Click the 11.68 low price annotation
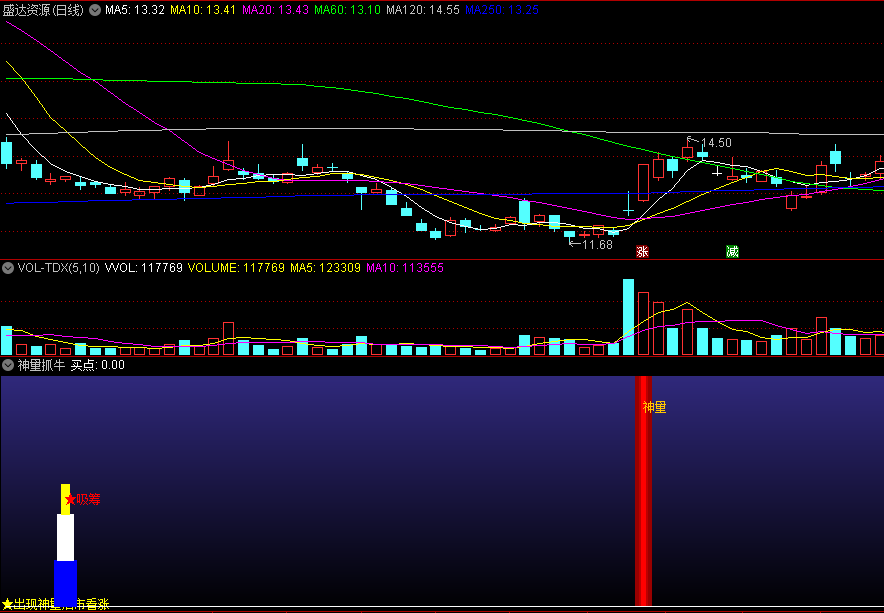884x613 pixels. (x=597, y=244)
